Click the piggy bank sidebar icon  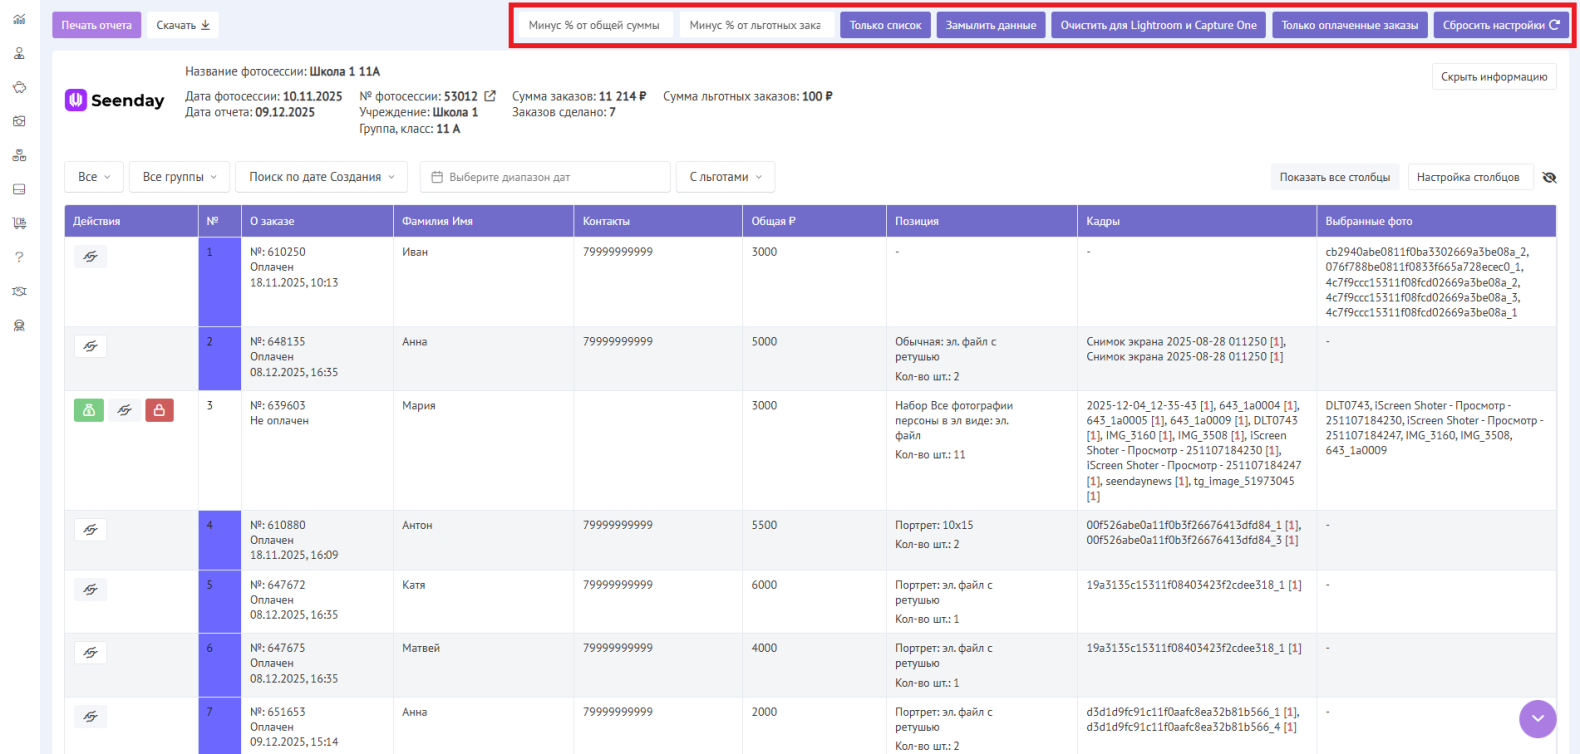19,87
